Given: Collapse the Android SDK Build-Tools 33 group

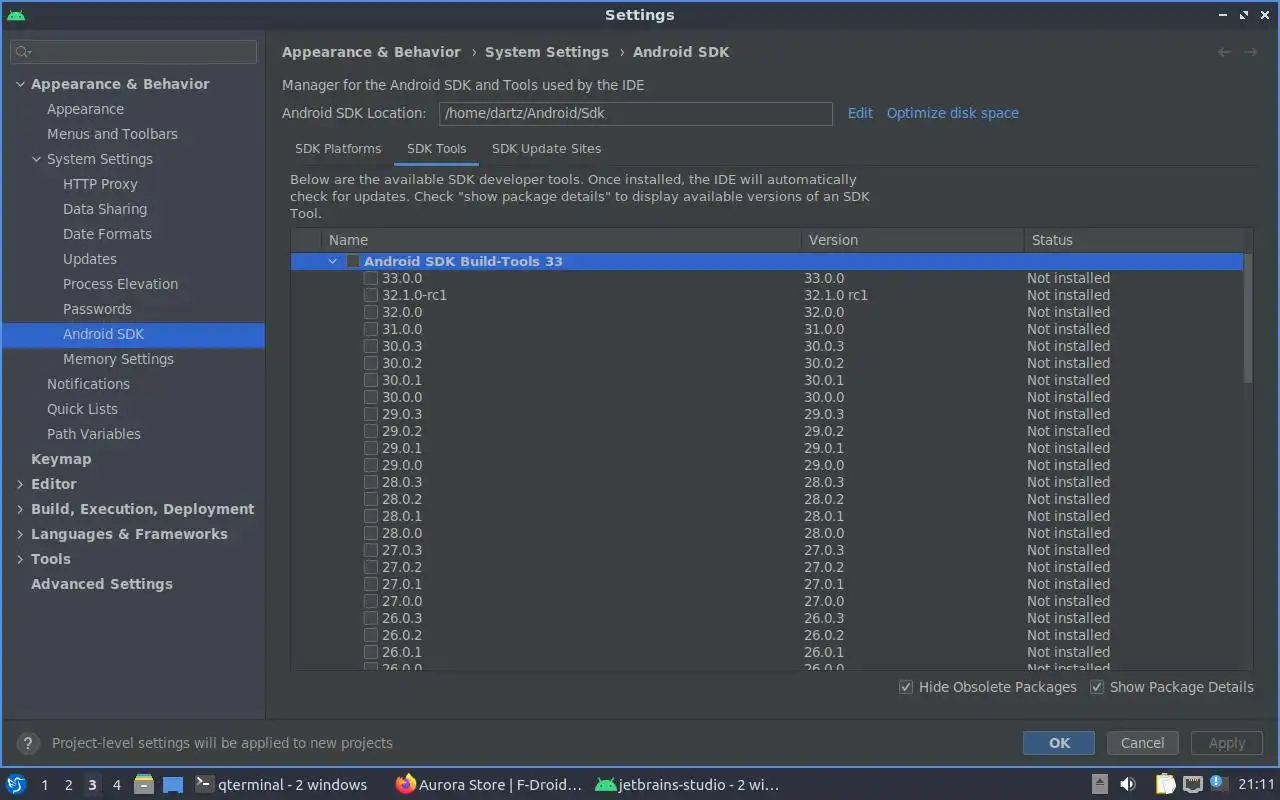Looking at the screenshot, I should [x=333, y=261].
